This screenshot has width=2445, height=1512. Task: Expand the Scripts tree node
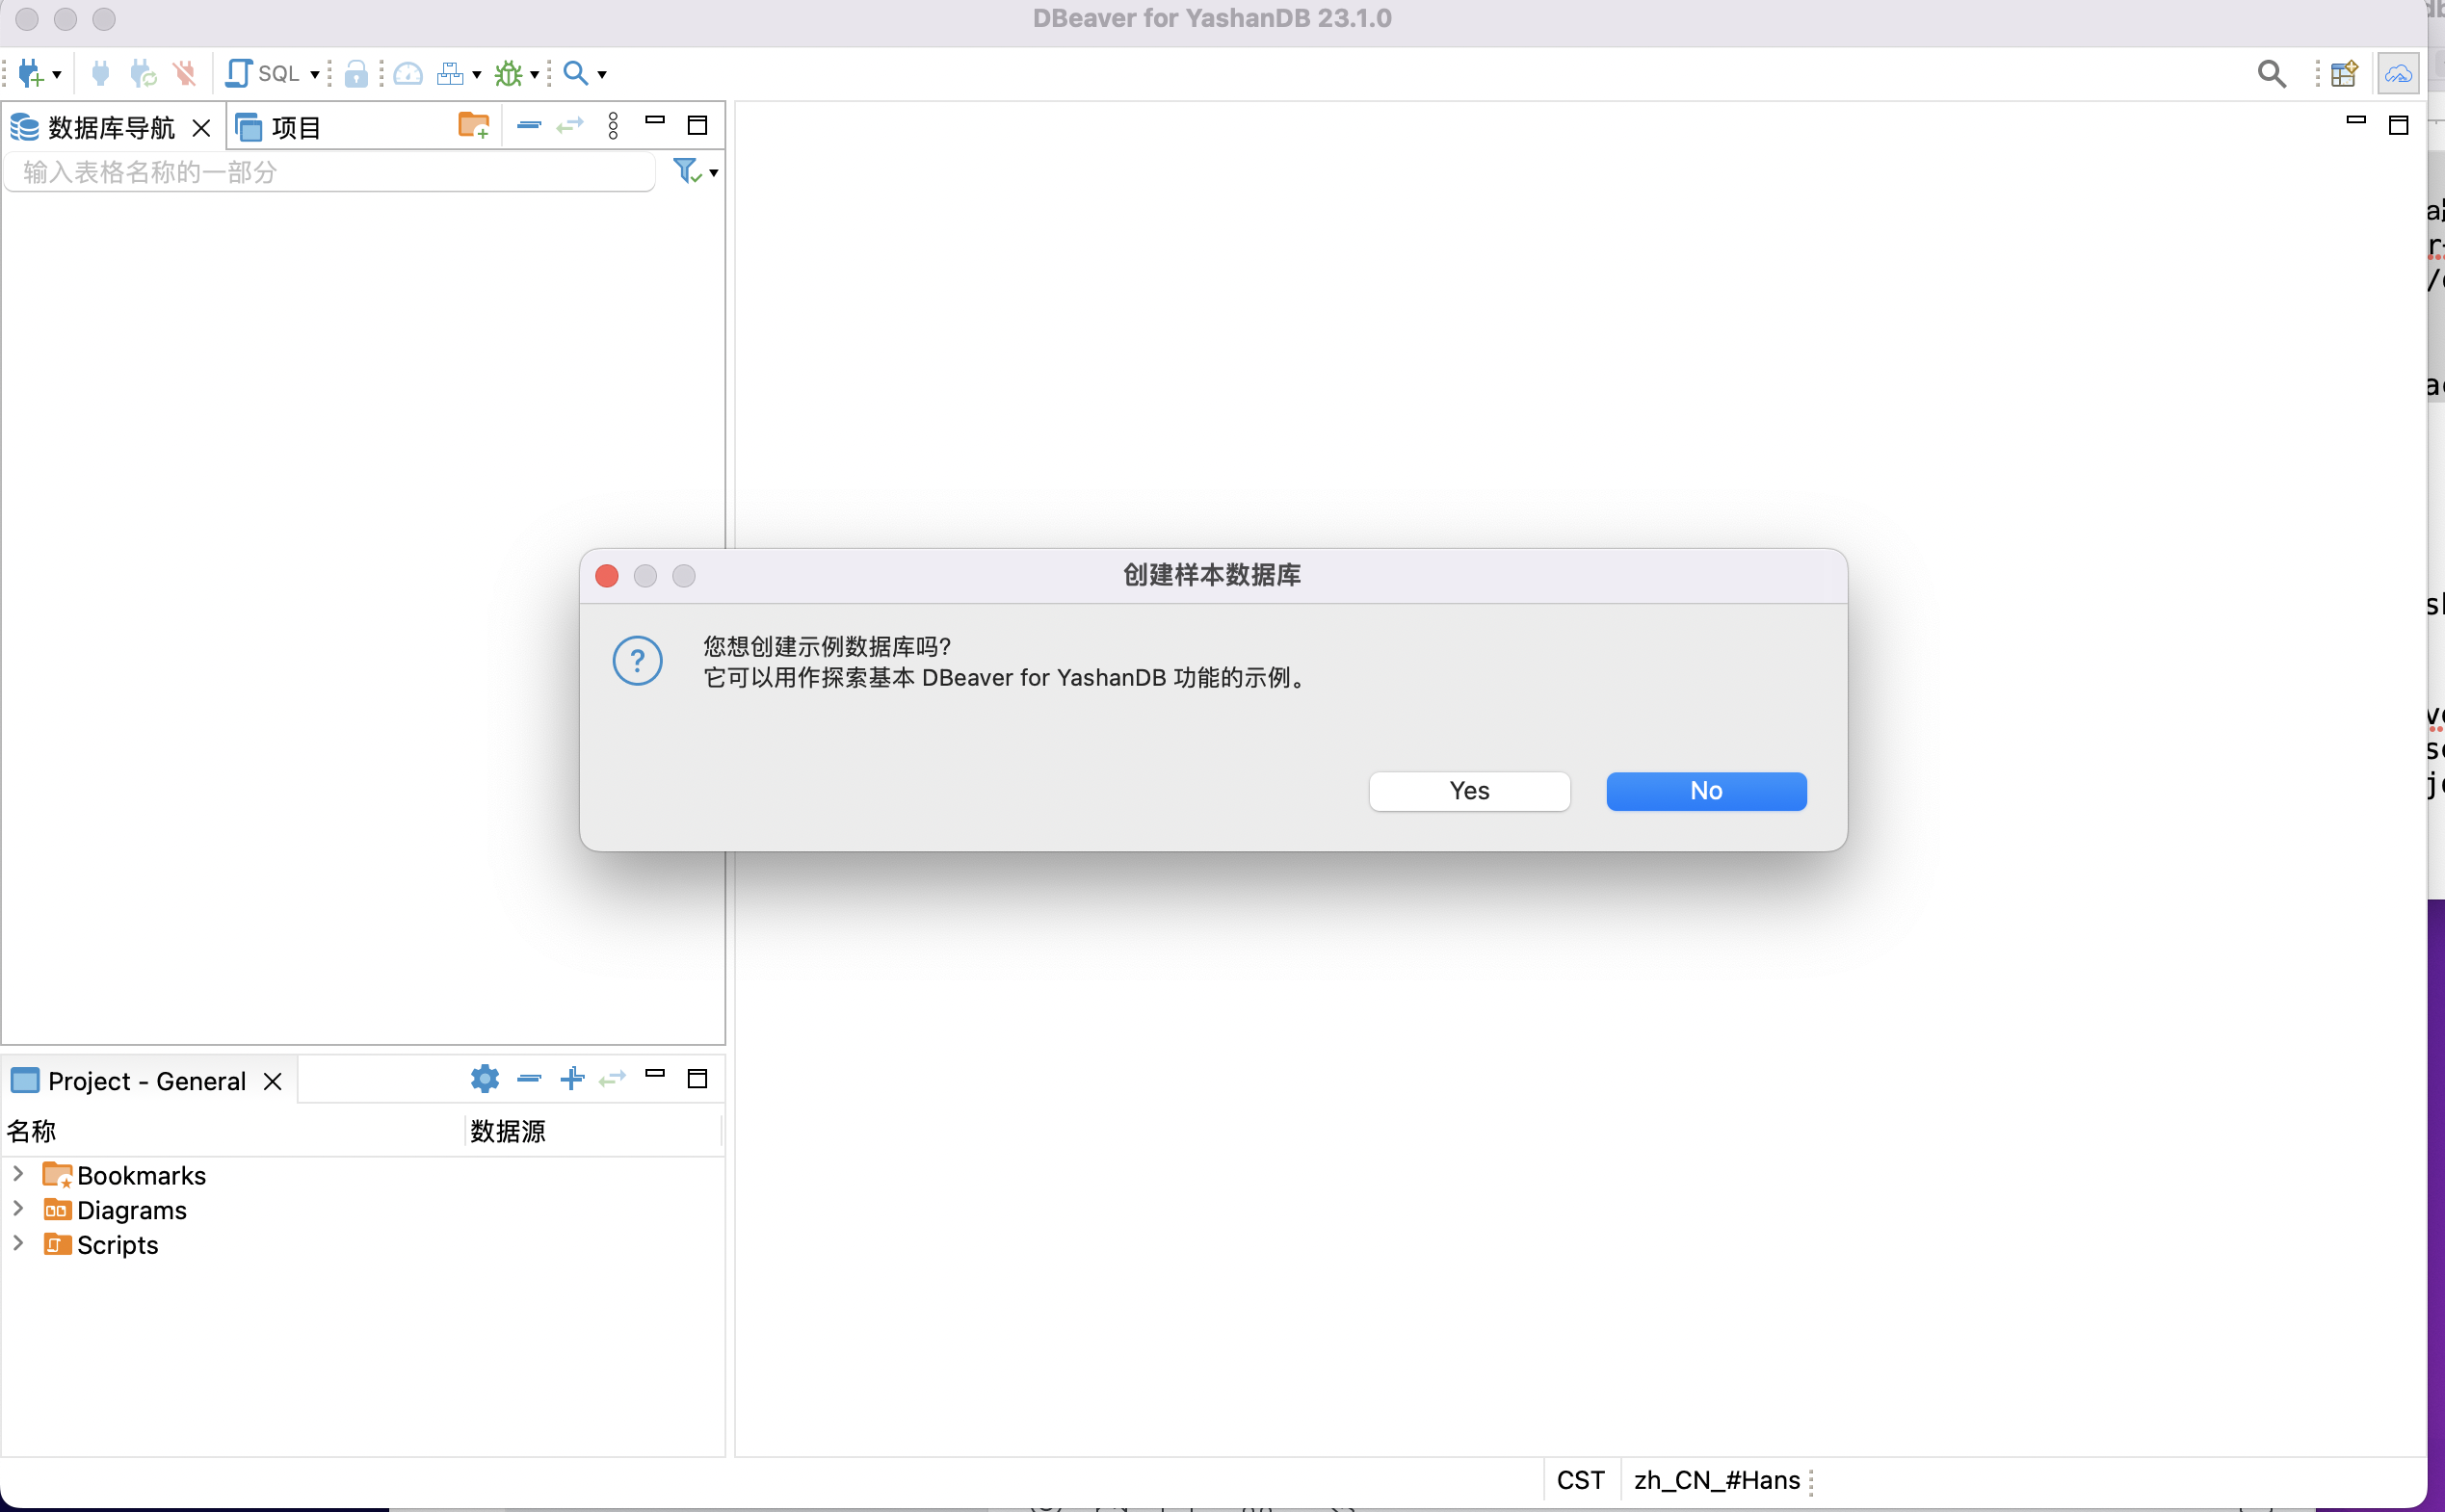(x=17, y=1243)
